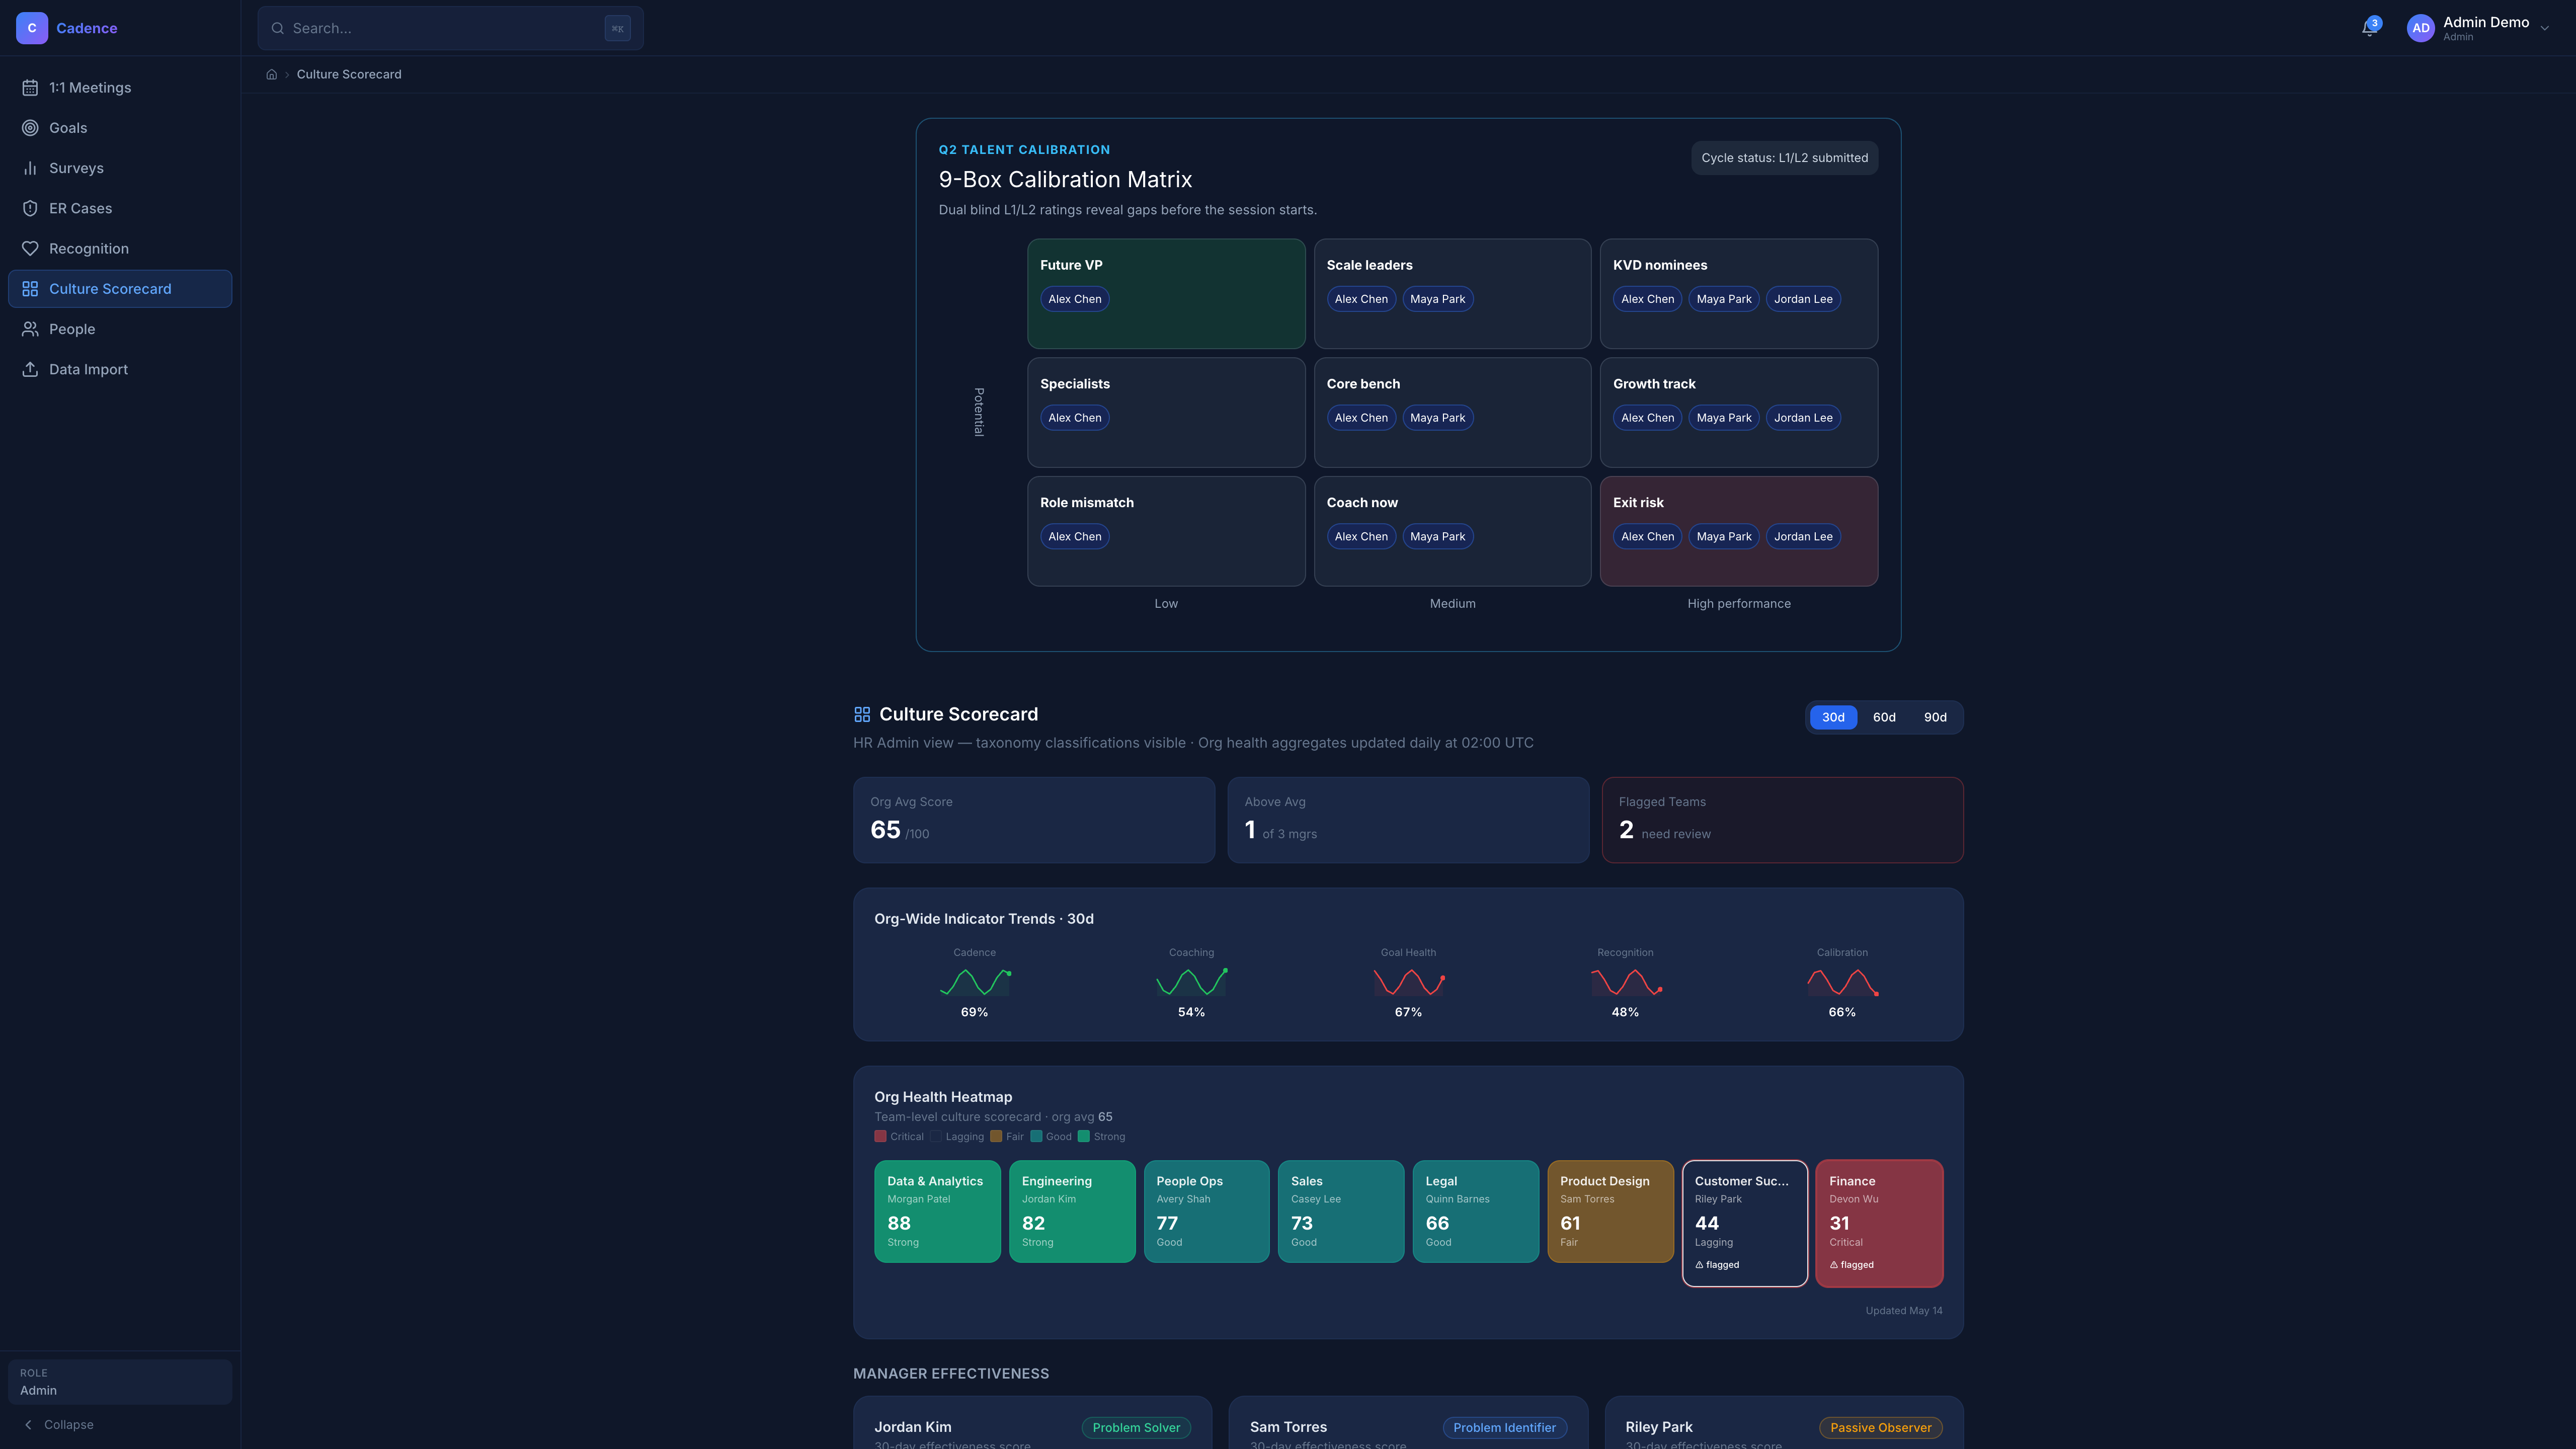Click the Critical legend color swatch
Image resolution: width=2576 pixels, height=1449 pixels.
tap(880, 1136)
